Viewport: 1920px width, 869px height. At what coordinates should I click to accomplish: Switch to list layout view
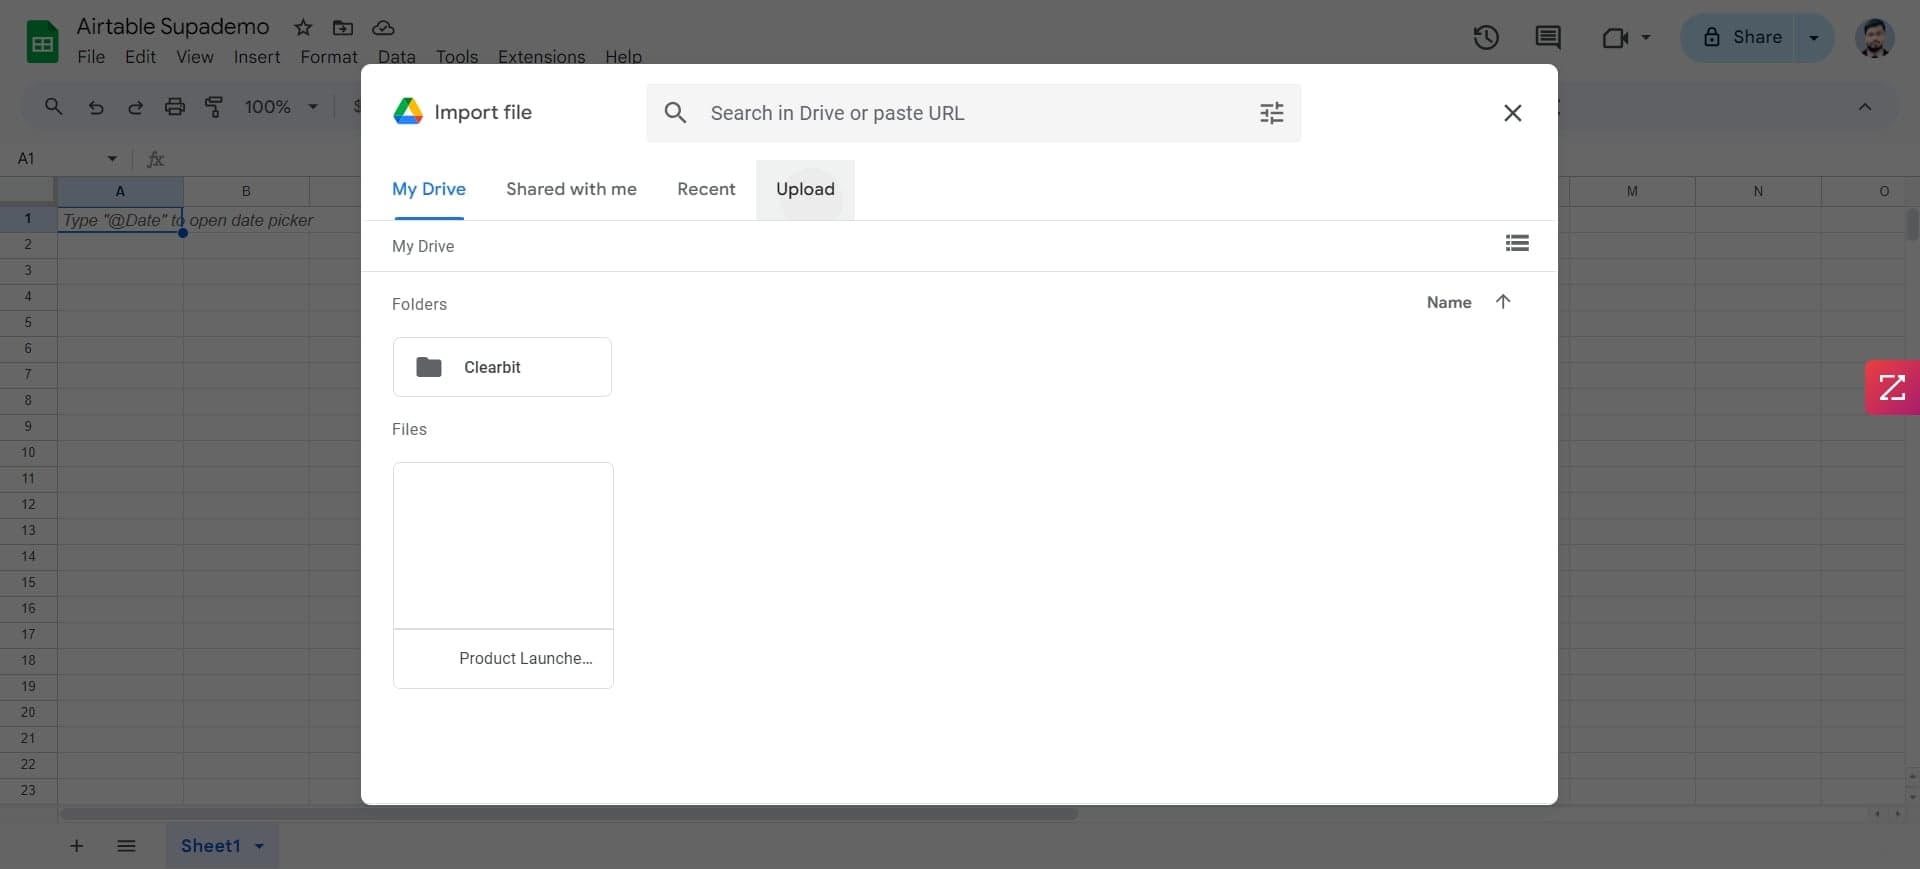pyautogui.click(x=1517, y=243)
